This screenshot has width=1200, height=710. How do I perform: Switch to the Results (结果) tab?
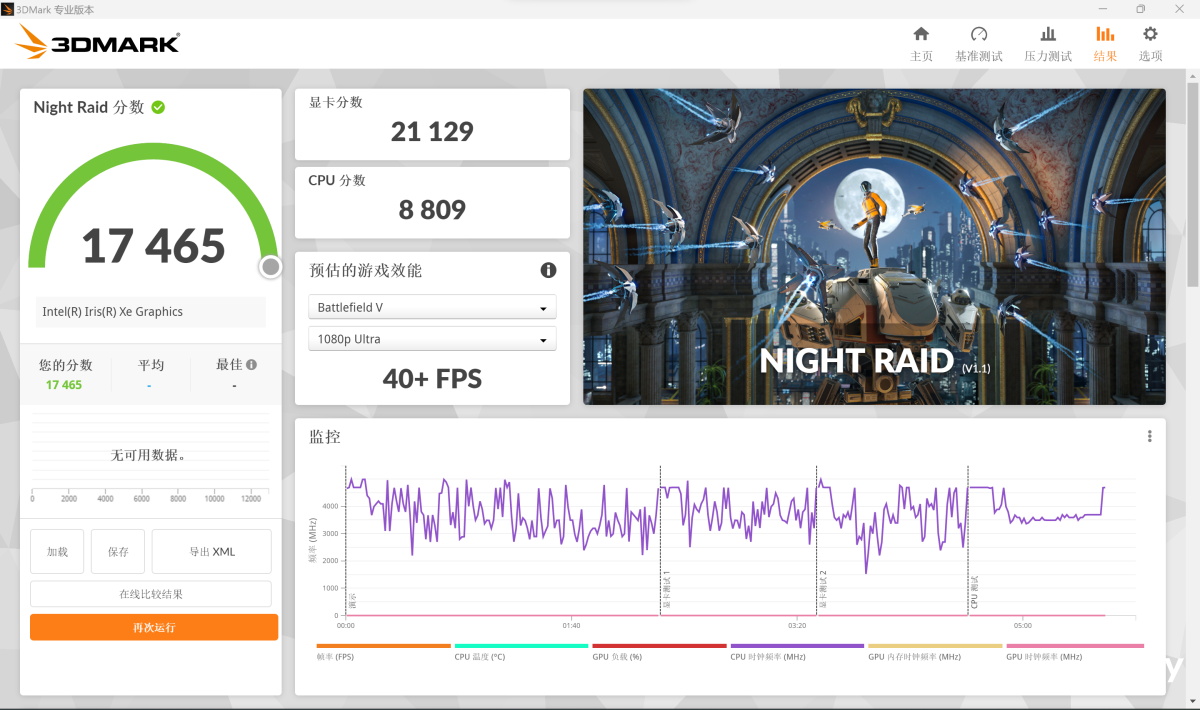tap(1105, 43)
